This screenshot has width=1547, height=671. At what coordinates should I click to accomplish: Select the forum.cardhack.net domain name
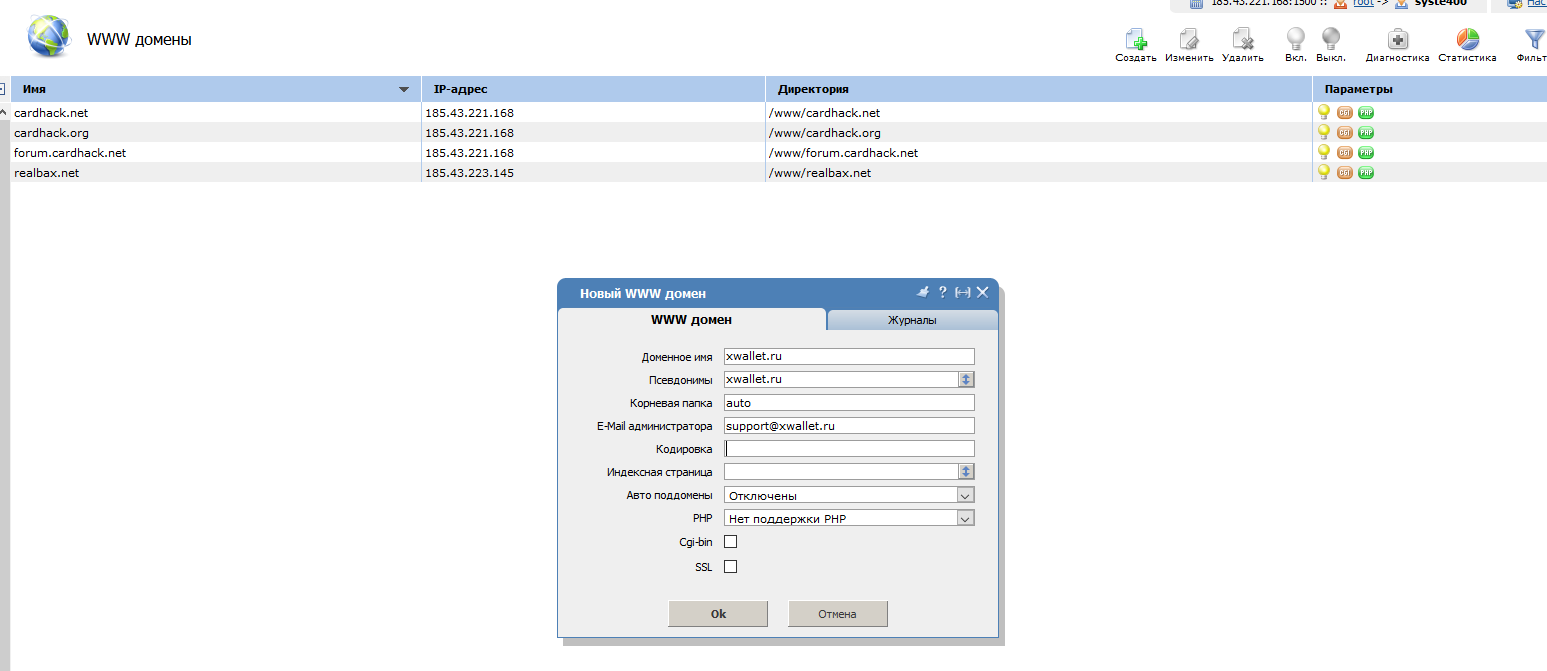pos(70,153)
